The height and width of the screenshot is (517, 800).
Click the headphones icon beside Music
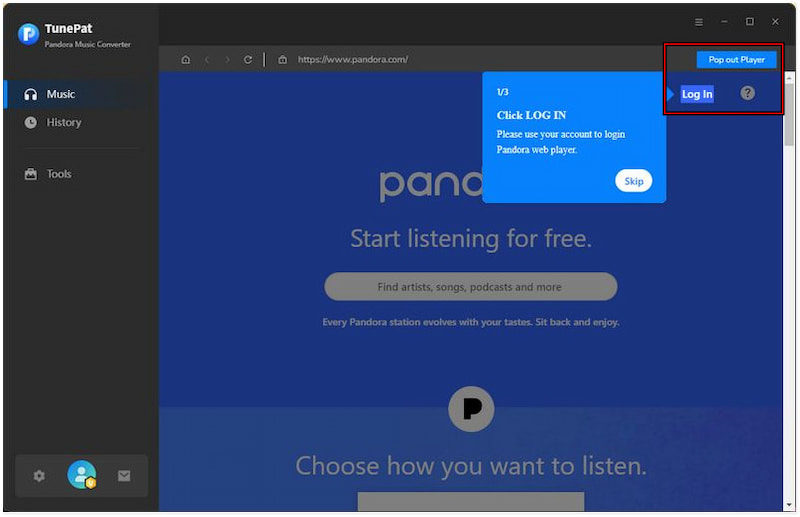point(31,94)
